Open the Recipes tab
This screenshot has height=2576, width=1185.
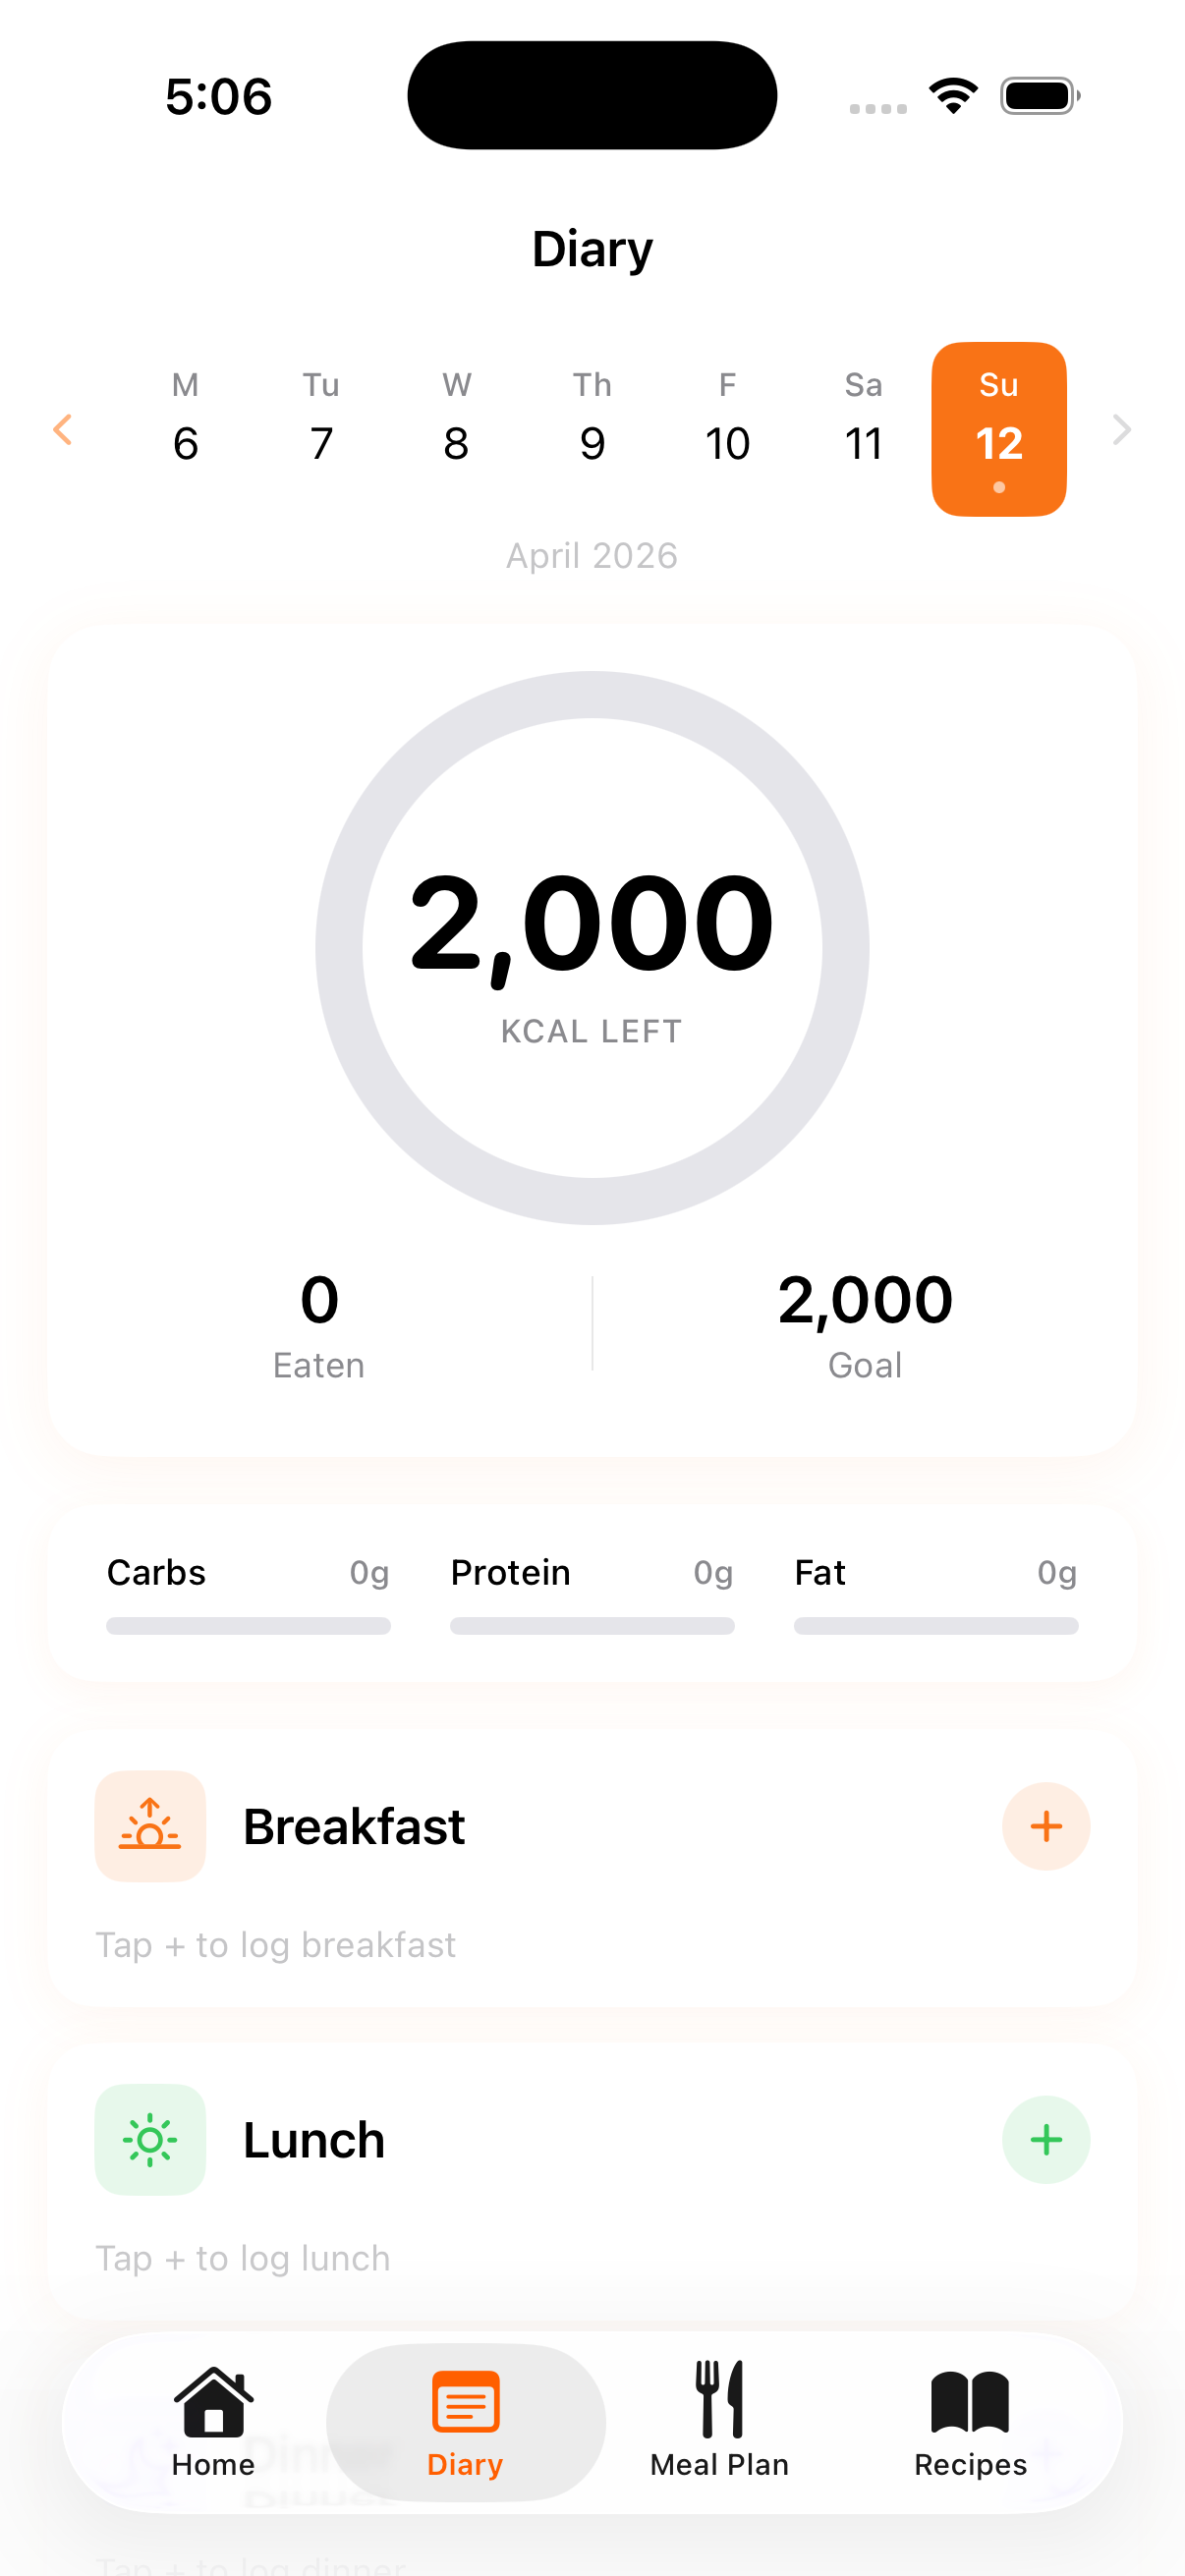click(969, 2421)
